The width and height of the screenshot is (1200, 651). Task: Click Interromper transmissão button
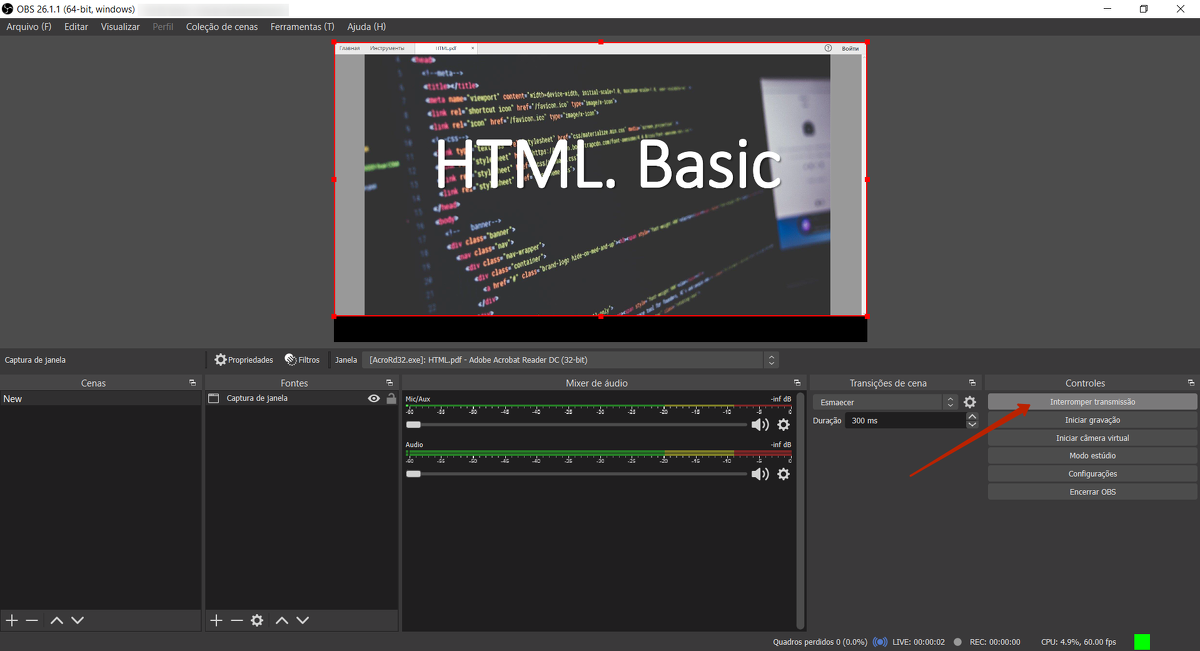(1092, 402)
